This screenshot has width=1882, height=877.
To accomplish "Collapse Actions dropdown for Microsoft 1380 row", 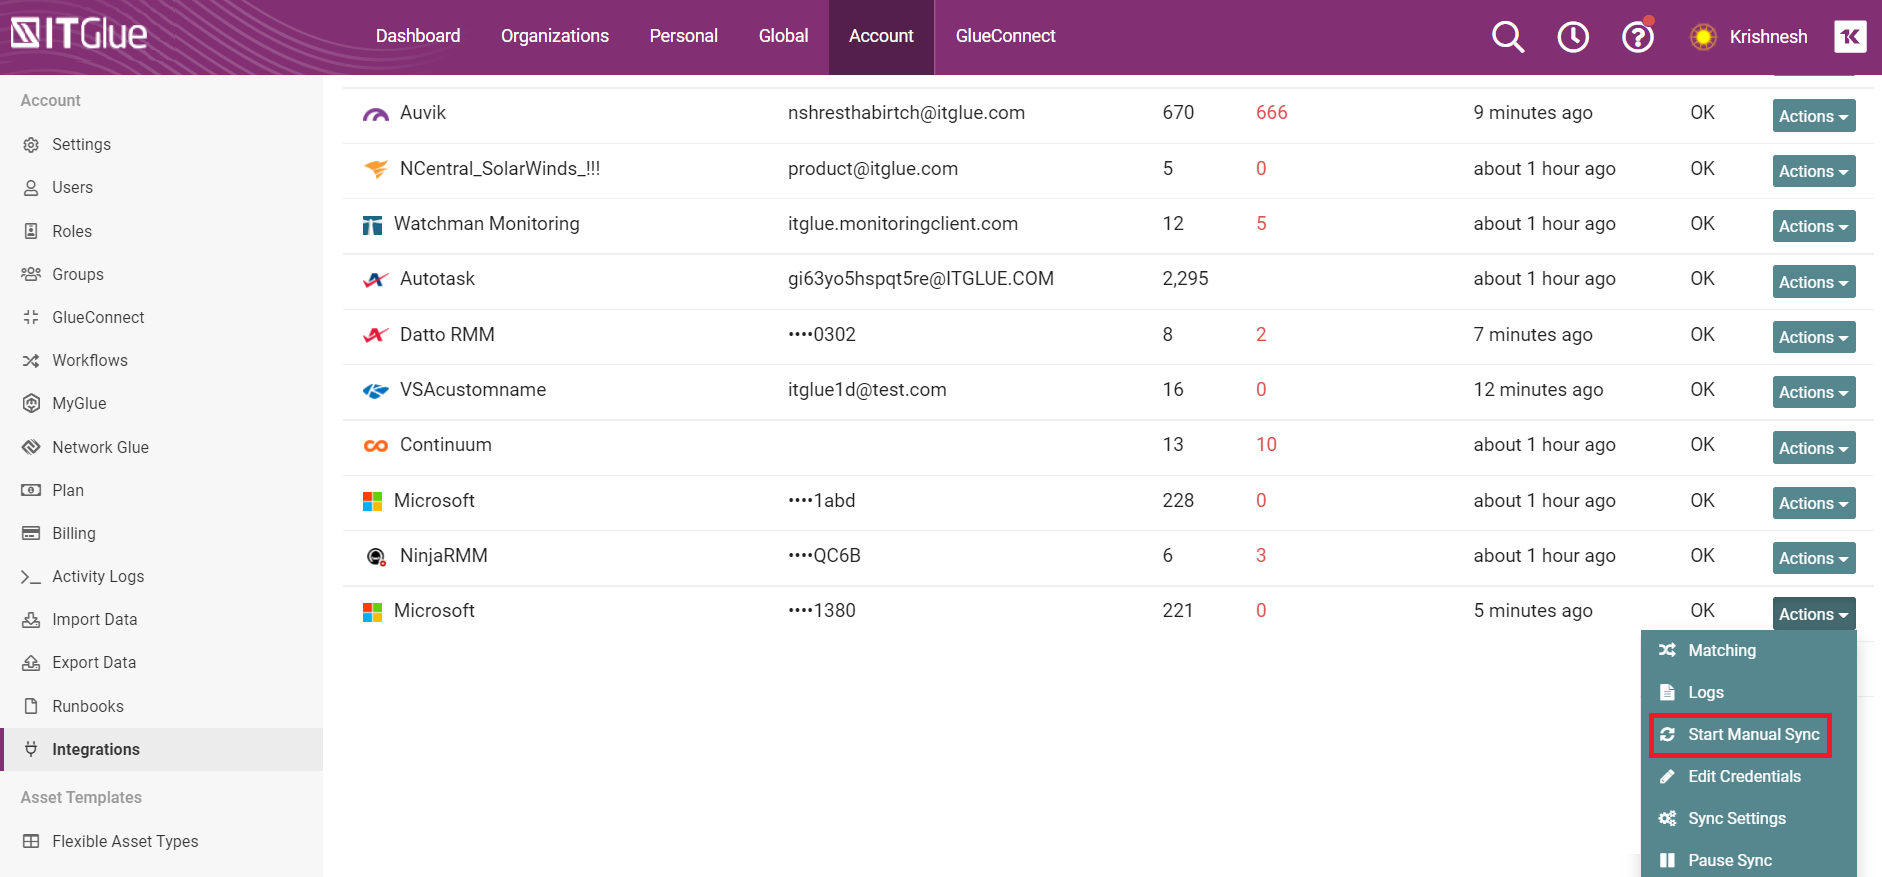I will (1814, 614).
